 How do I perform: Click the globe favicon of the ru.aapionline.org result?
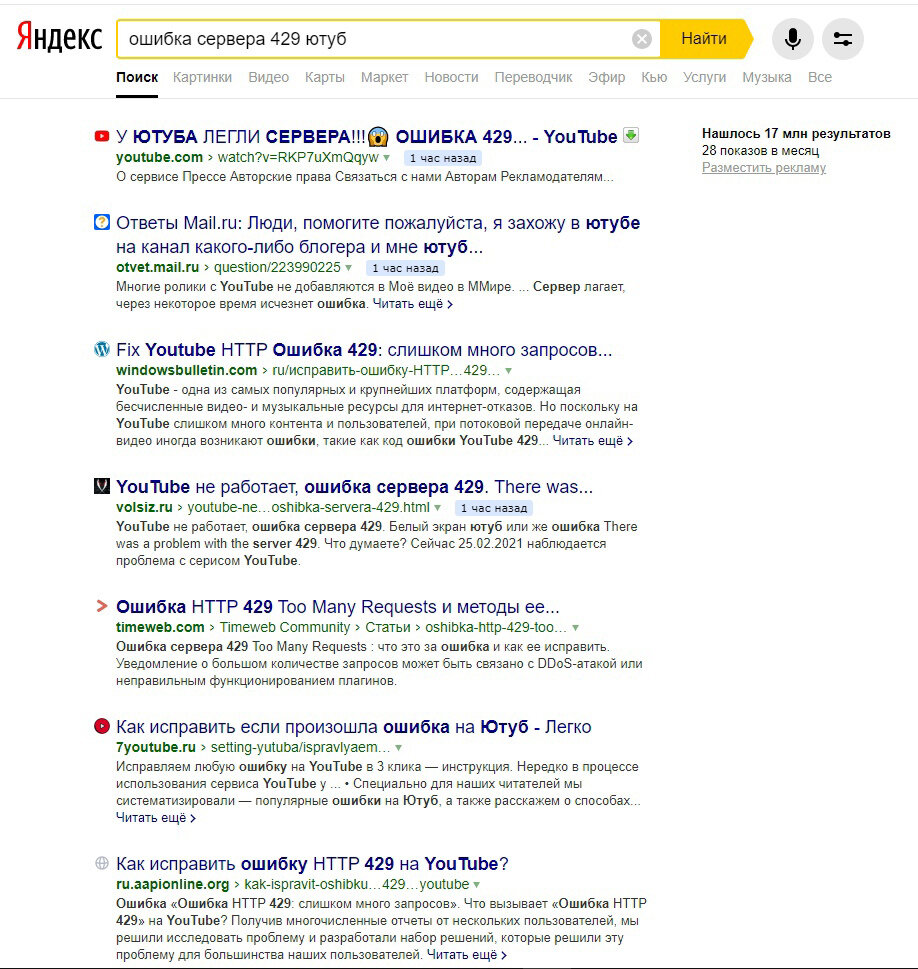(x=101, y=863)
